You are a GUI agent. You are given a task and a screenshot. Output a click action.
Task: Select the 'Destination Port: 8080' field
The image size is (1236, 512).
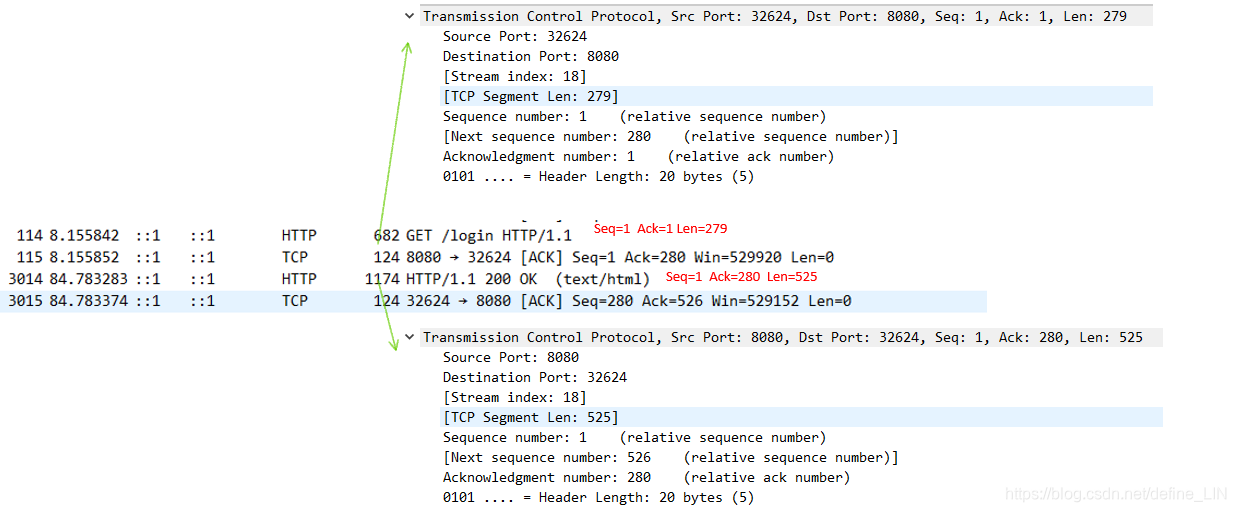[531, 56]
